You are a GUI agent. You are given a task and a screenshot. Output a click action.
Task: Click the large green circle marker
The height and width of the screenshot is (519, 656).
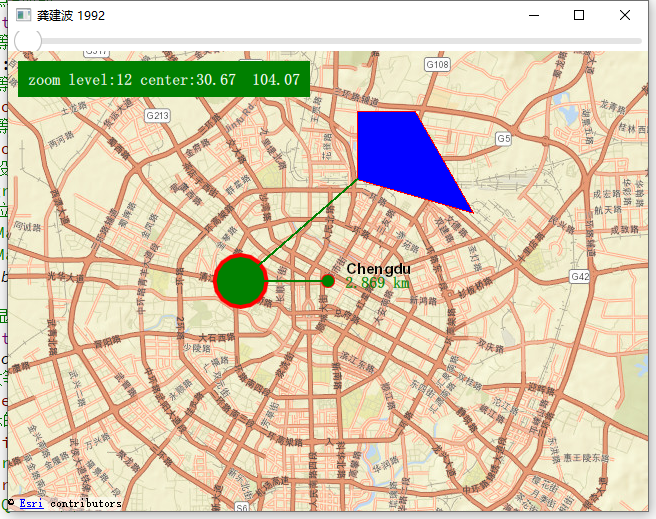240,281
